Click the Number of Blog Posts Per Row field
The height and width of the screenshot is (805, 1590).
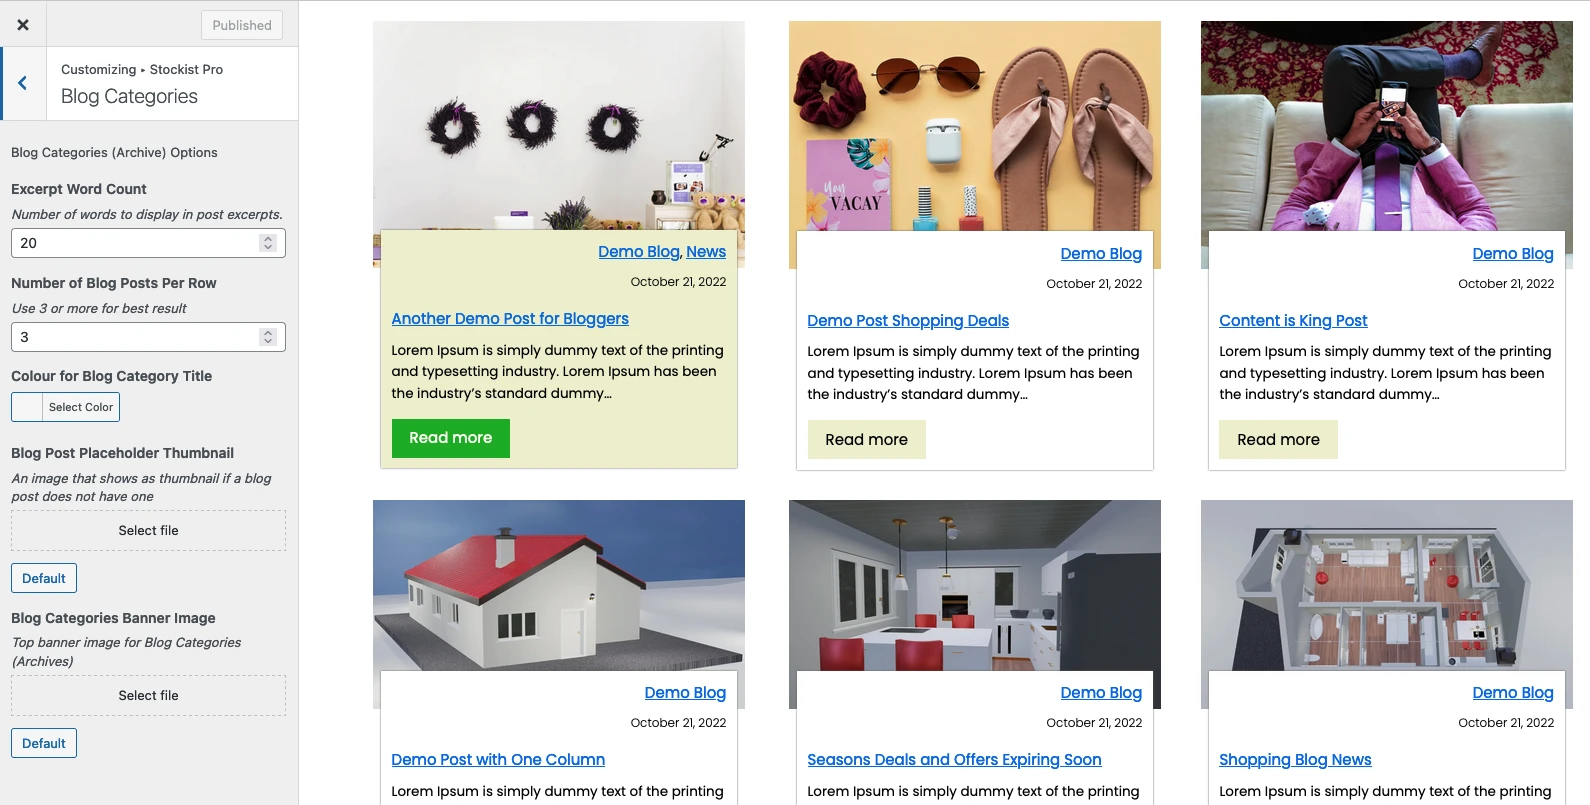tap(148, 337)
